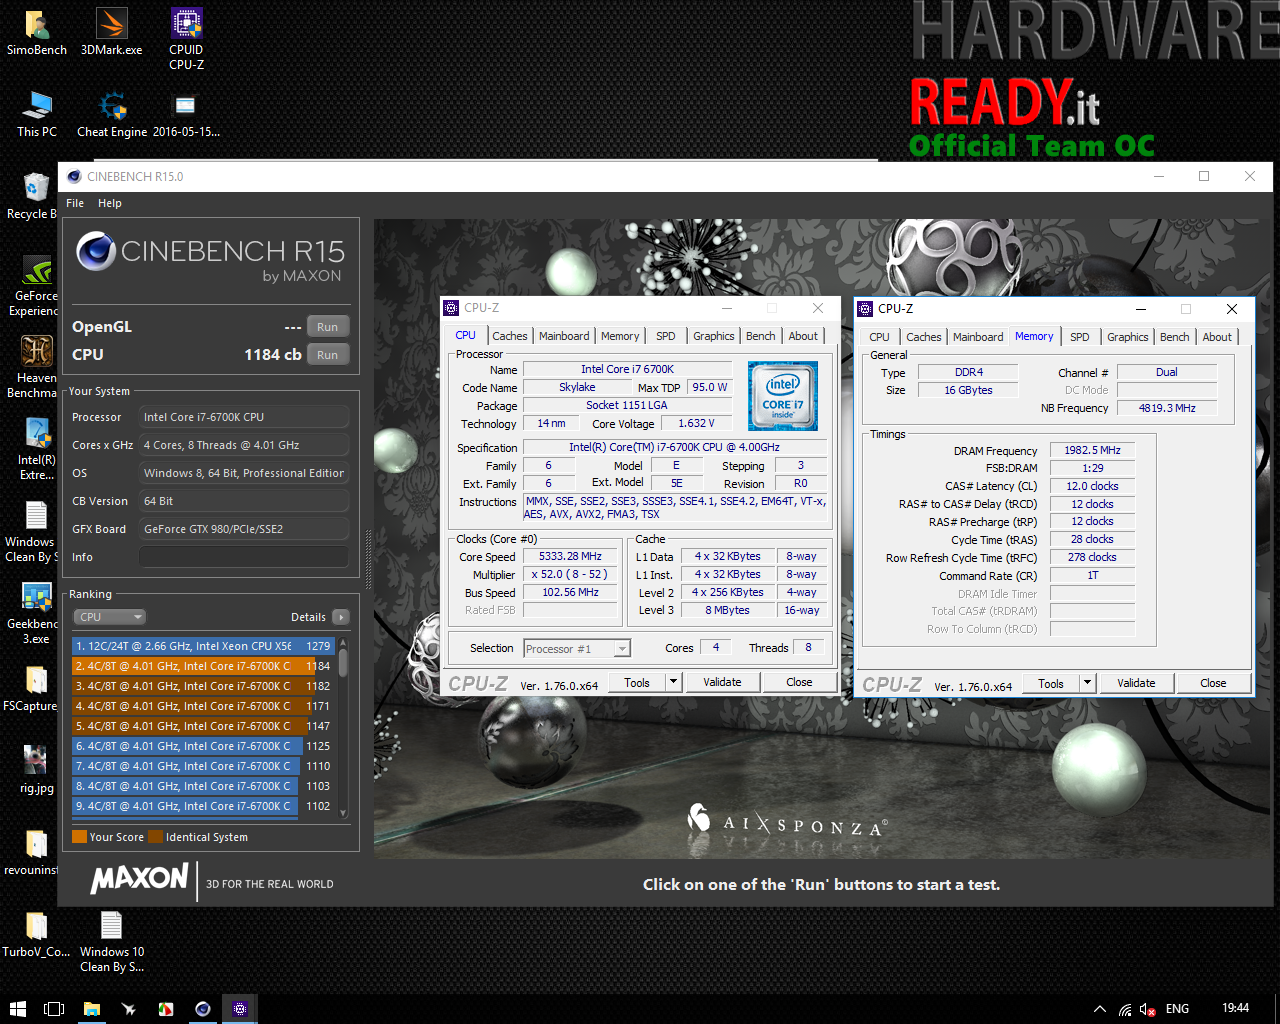1280x1024 pixels.
Task: Click the Cinebench Info input field
Action: 244,557
